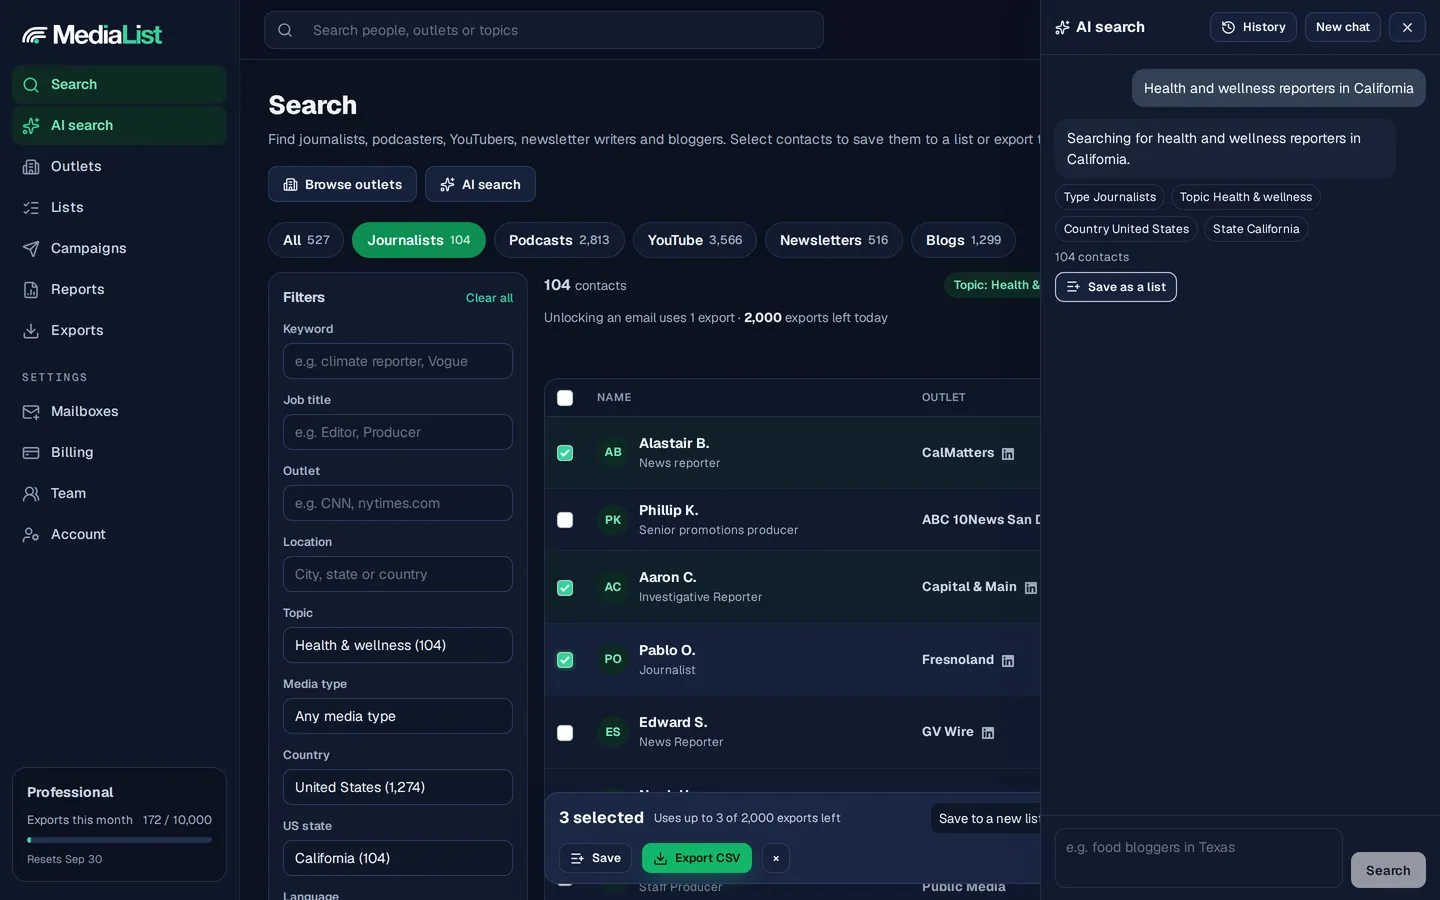Open US state dropdown California (104)
Viewport: 1440px width, 900px height.
398,858
